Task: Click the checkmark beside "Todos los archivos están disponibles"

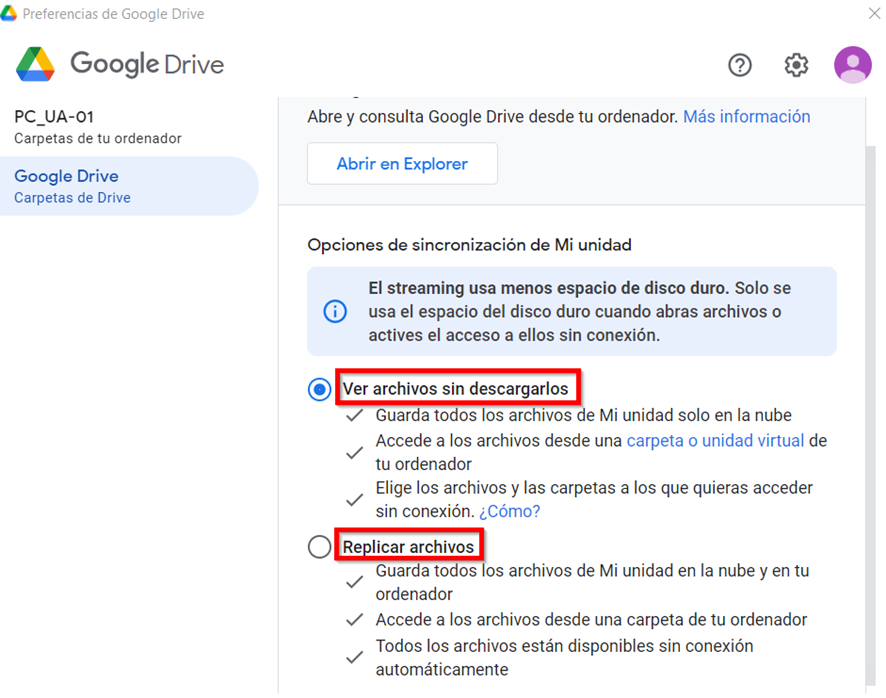Action: click(354, 658)
